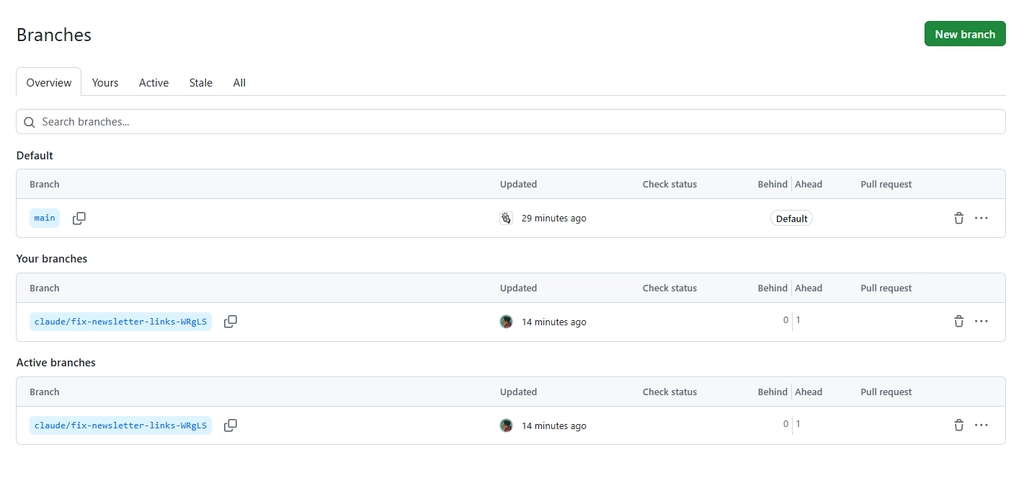Delete branch in Active branches row
The height and width of the screenshot is (481, 1024).
pyautogui.click(x=959, y=426)
